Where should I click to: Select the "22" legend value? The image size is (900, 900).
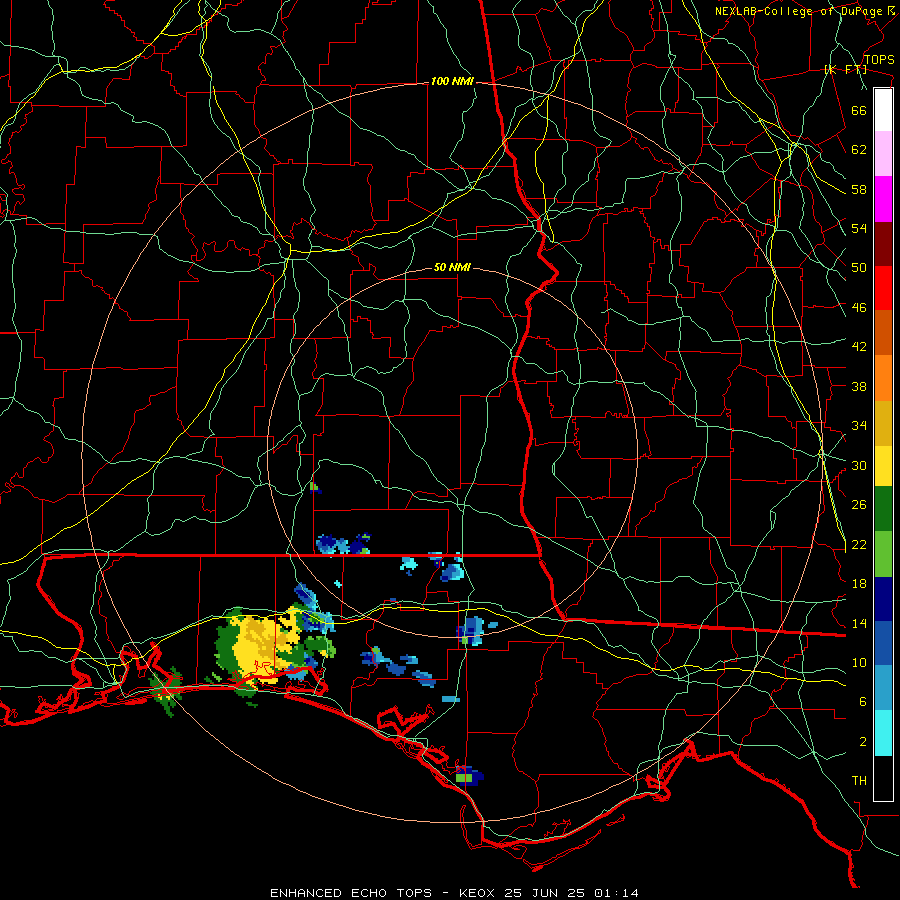(x=859, y=544)
